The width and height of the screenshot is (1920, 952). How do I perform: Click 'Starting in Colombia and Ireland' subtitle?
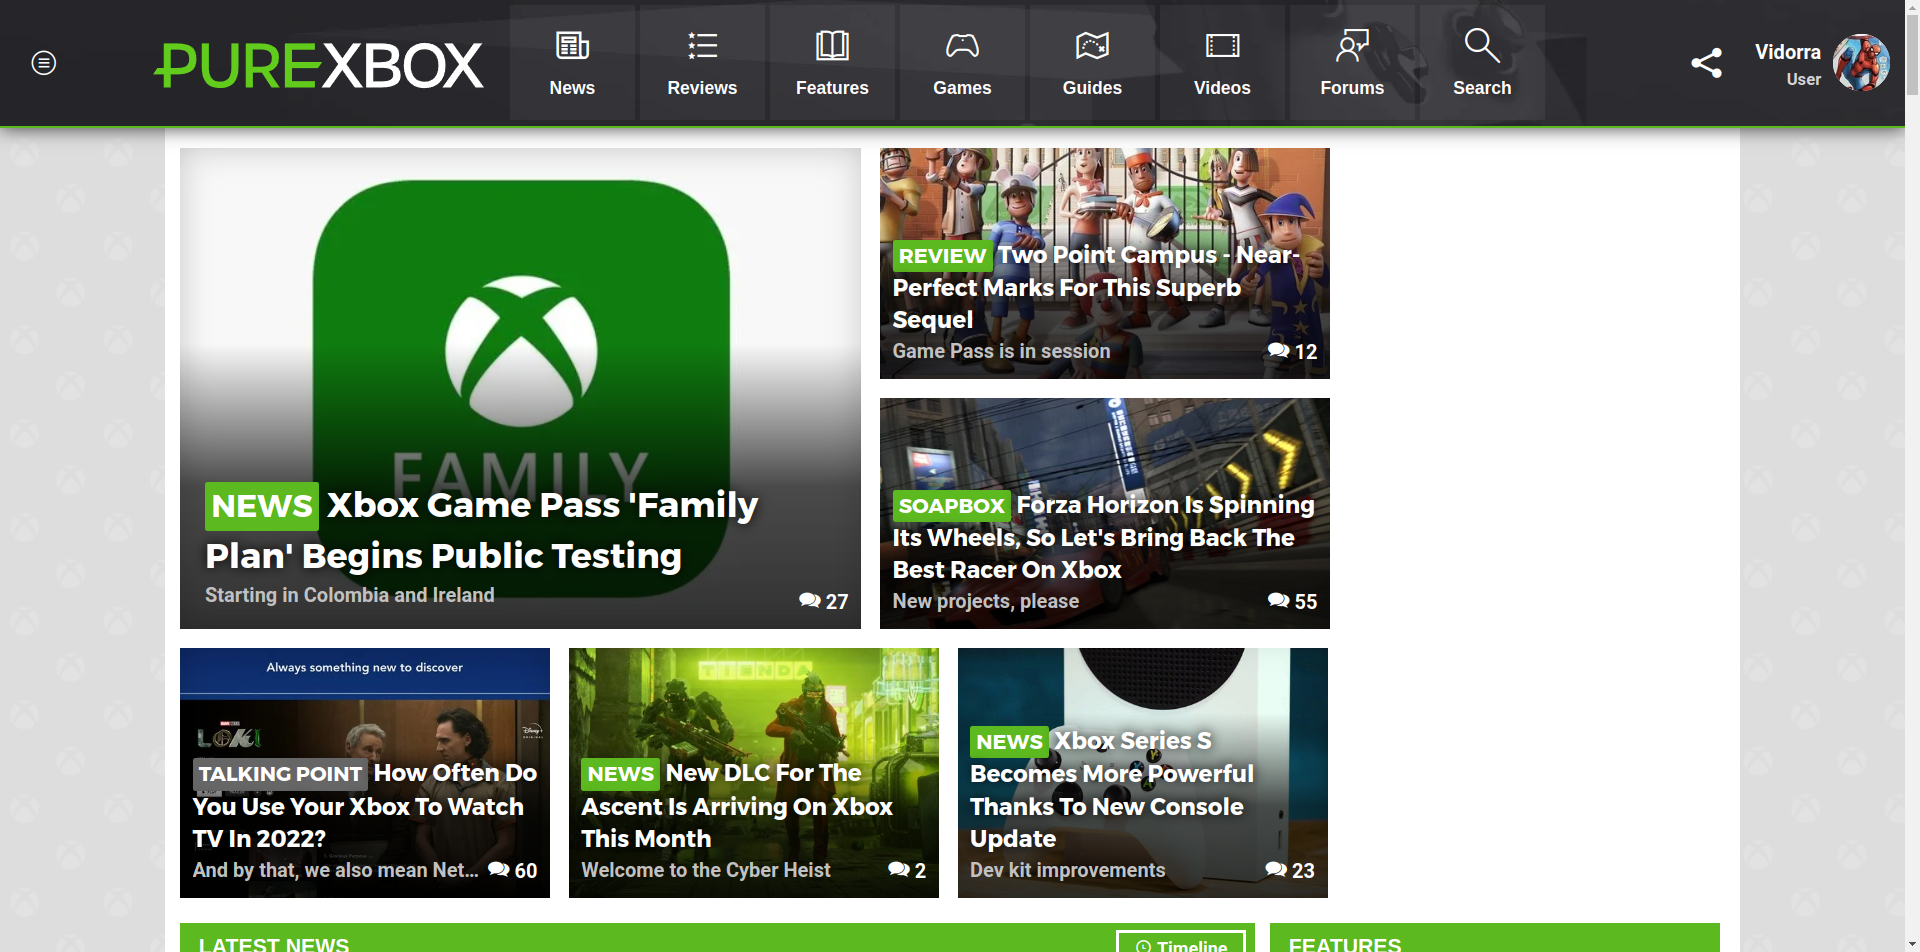tap(349, 595)
